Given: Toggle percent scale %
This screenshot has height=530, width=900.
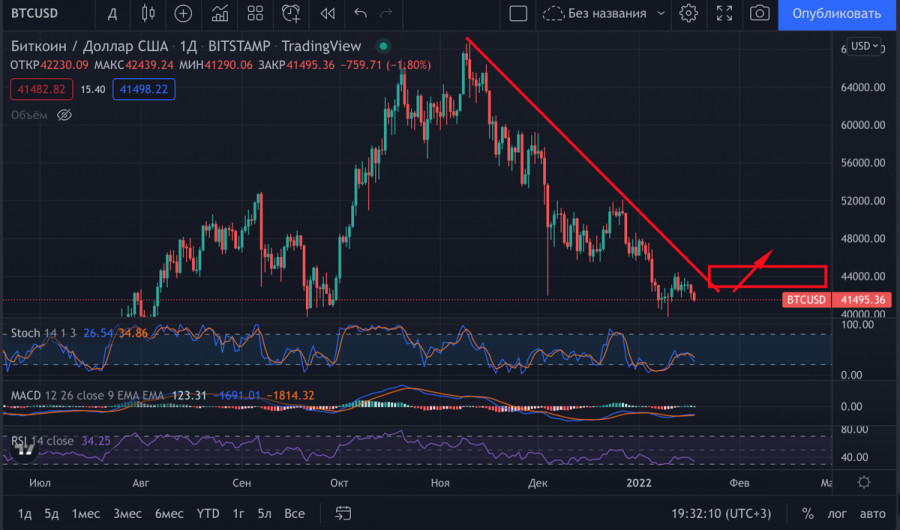Looking at the screenshot, I should tap(808, 513).
